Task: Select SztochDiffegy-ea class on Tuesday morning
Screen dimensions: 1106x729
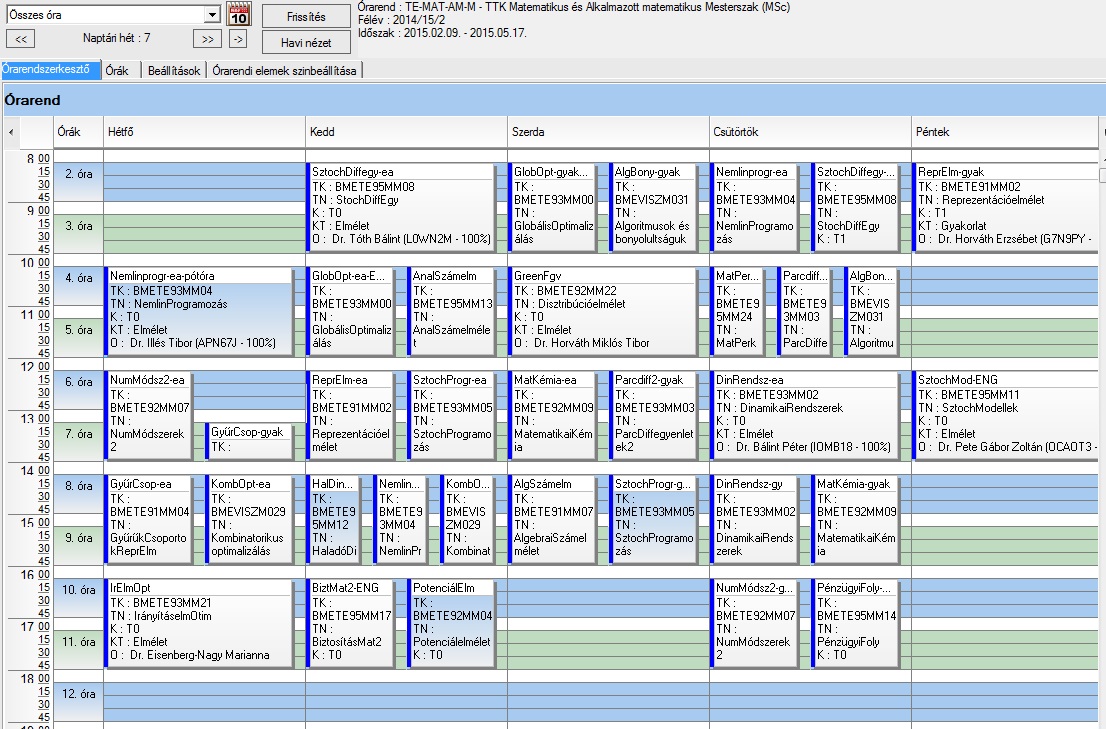Action: point(401,208)
